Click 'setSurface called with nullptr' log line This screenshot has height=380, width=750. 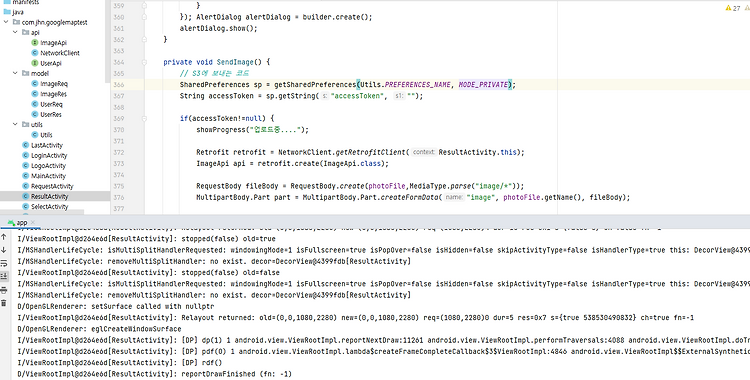click(x=115, y=306)
